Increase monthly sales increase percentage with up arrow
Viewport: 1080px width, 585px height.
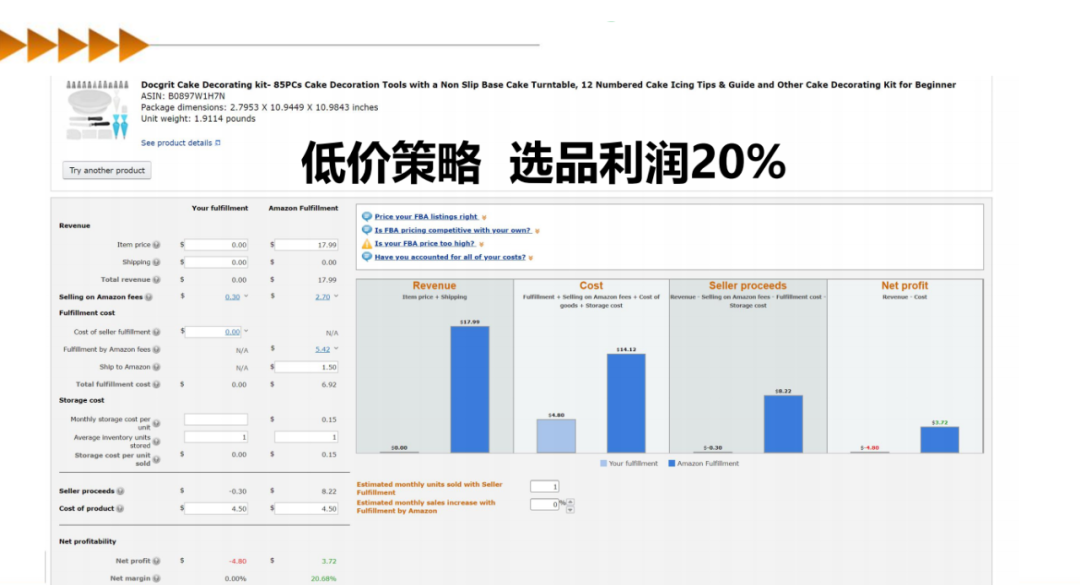570,502
